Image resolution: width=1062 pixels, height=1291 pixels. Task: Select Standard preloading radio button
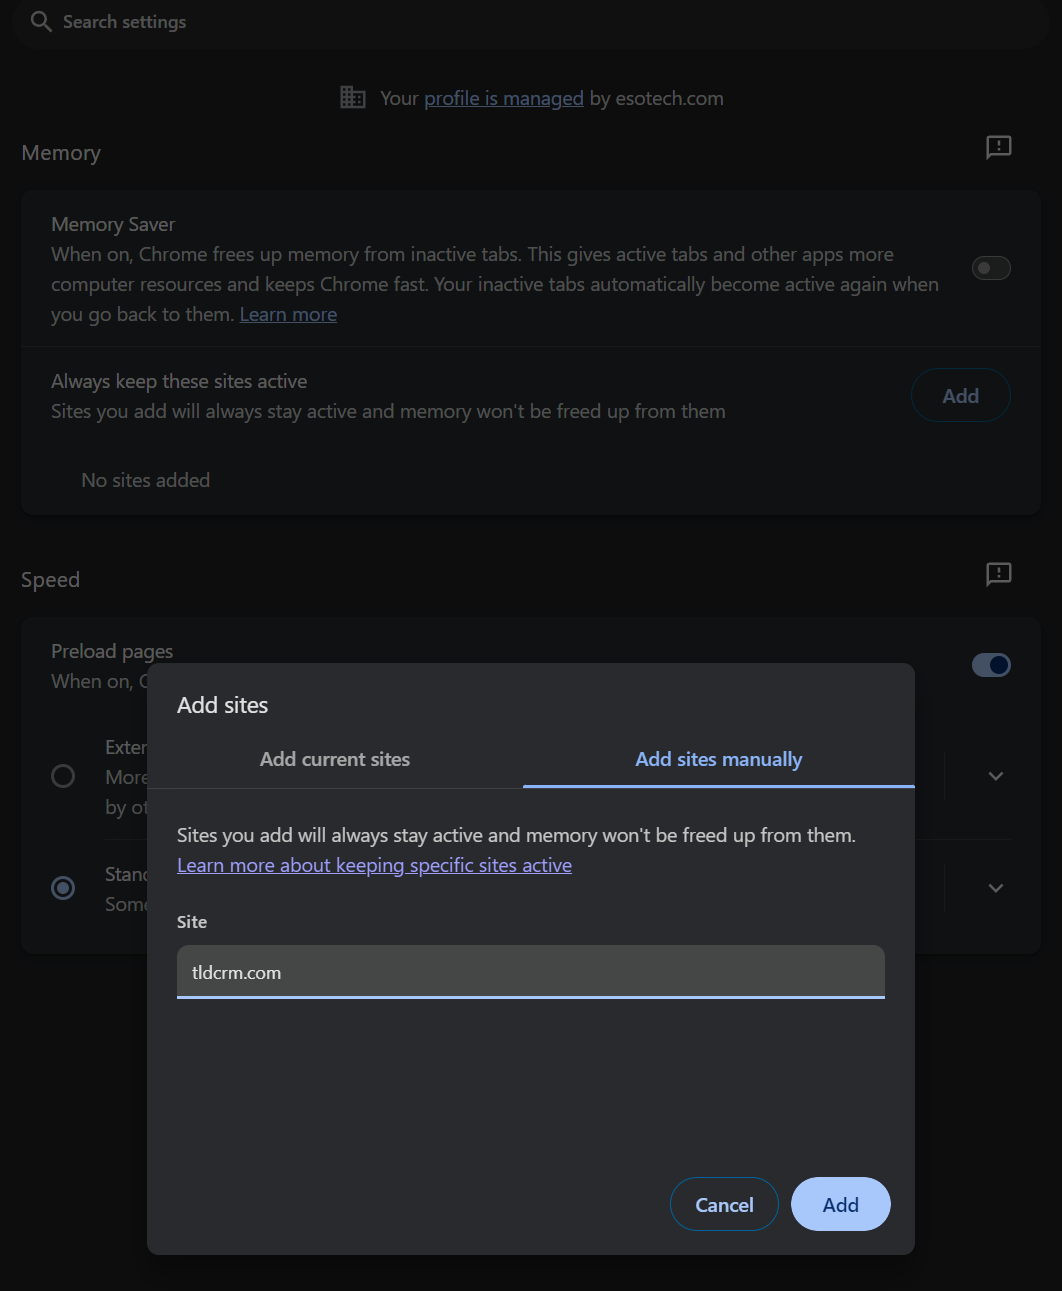click(63, 888)
